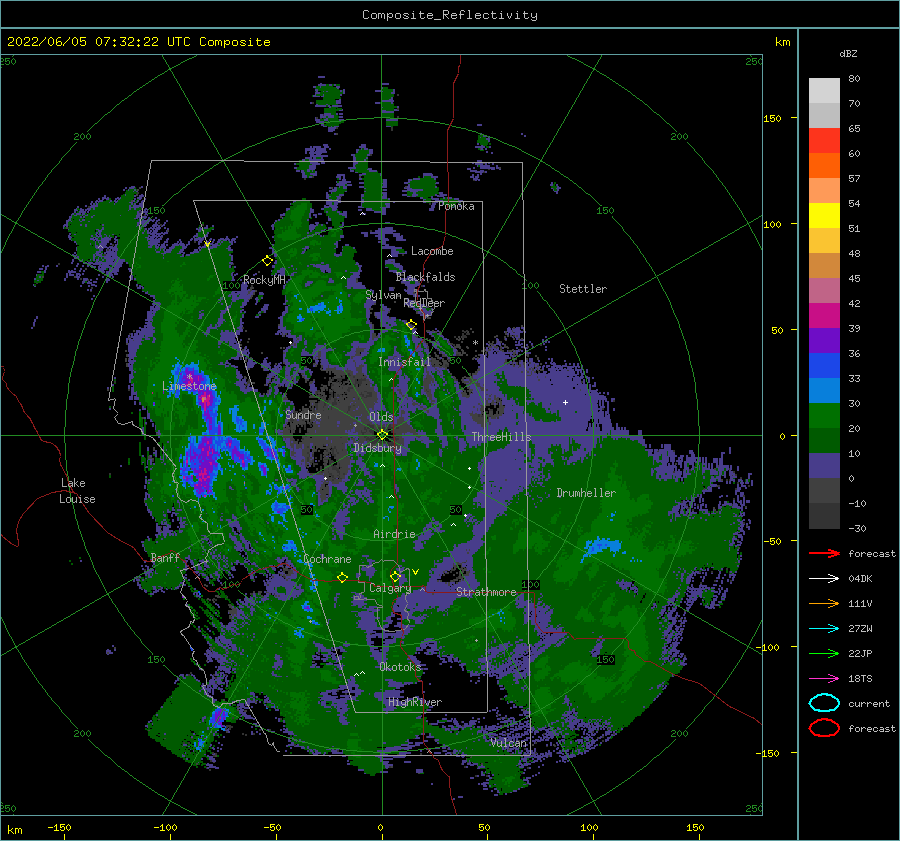
Task: Select the 39 dBZ magenta swatch
Action: (824, 315)
